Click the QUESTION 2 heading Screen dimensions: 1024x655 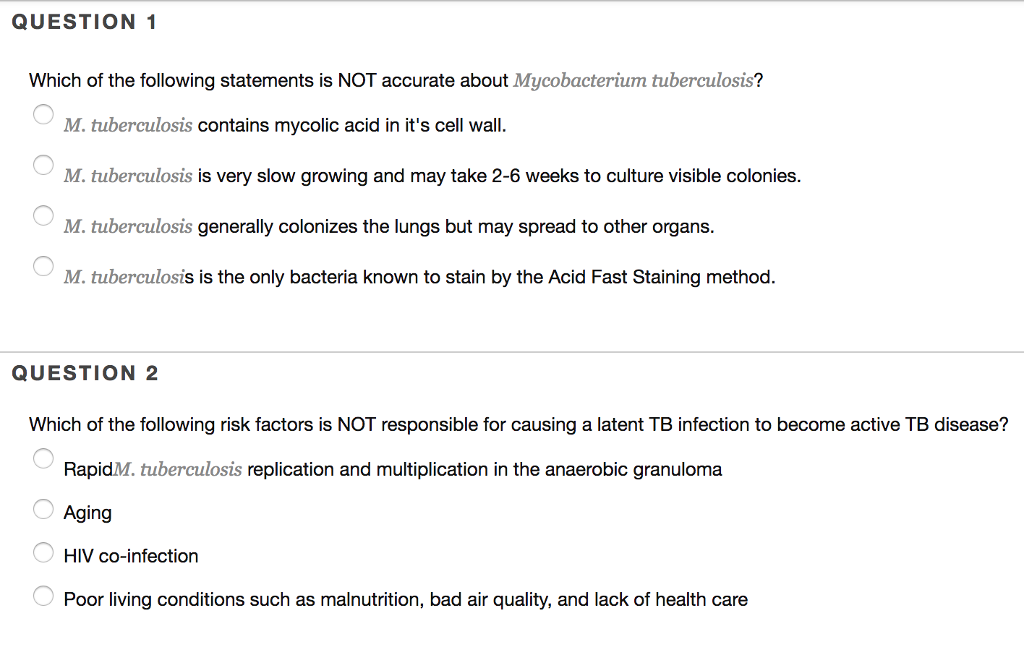[x=84, y=374]
